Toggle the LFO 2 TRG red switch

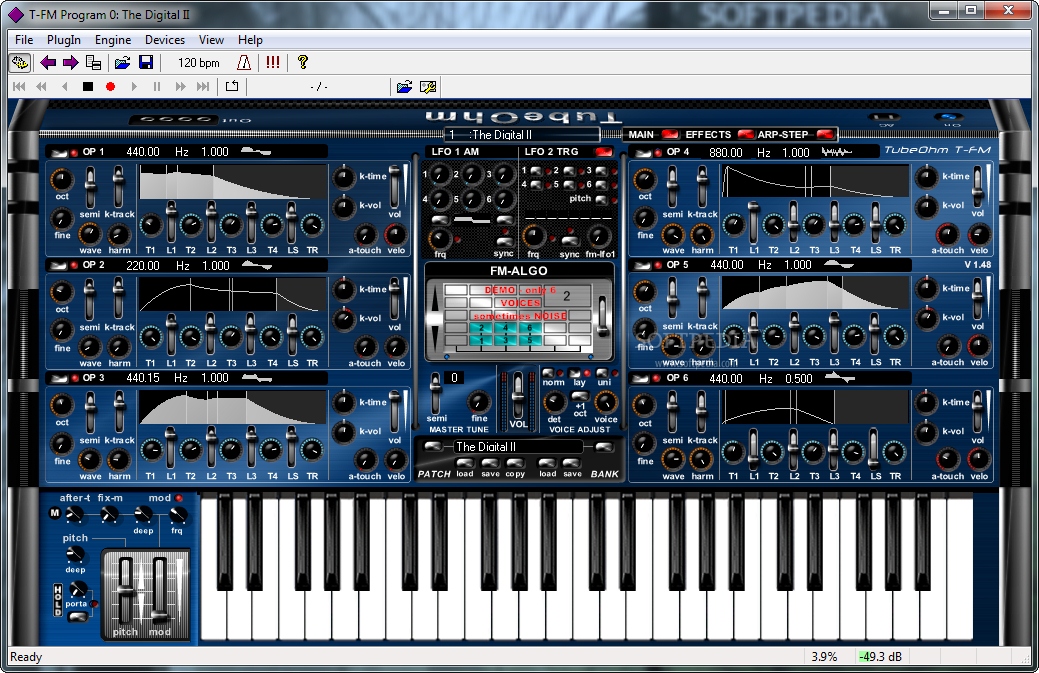pyautogui.click(x=603, y=152)
